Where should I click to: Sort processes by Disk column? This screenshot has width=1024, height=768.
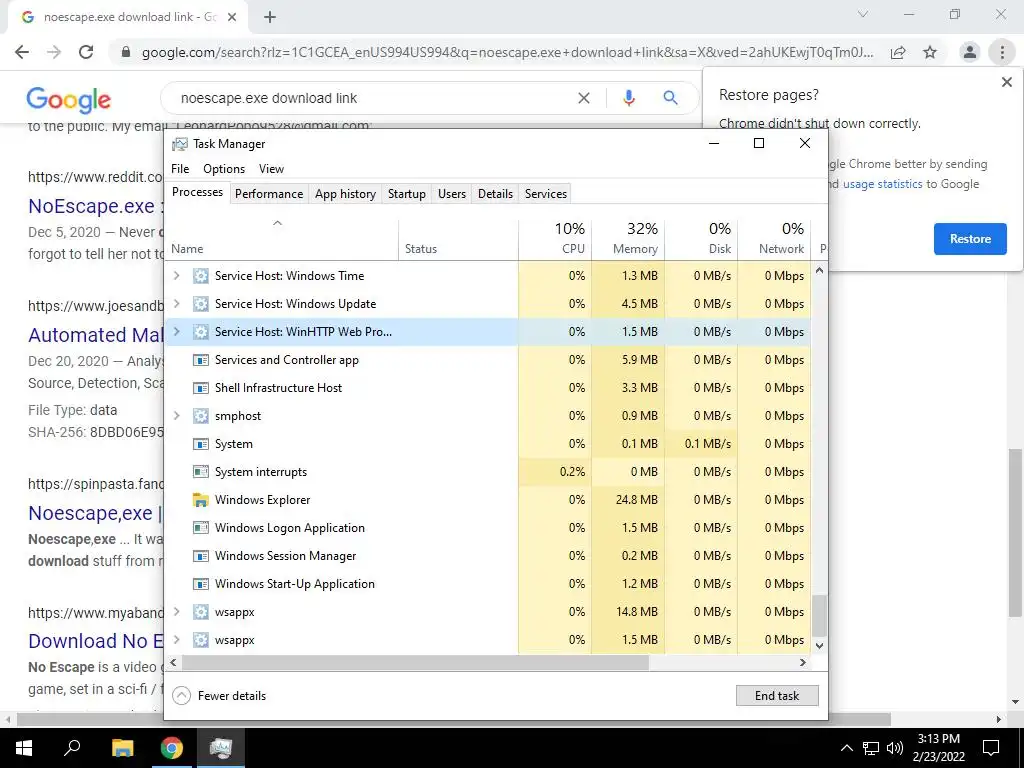click(701, 239)
